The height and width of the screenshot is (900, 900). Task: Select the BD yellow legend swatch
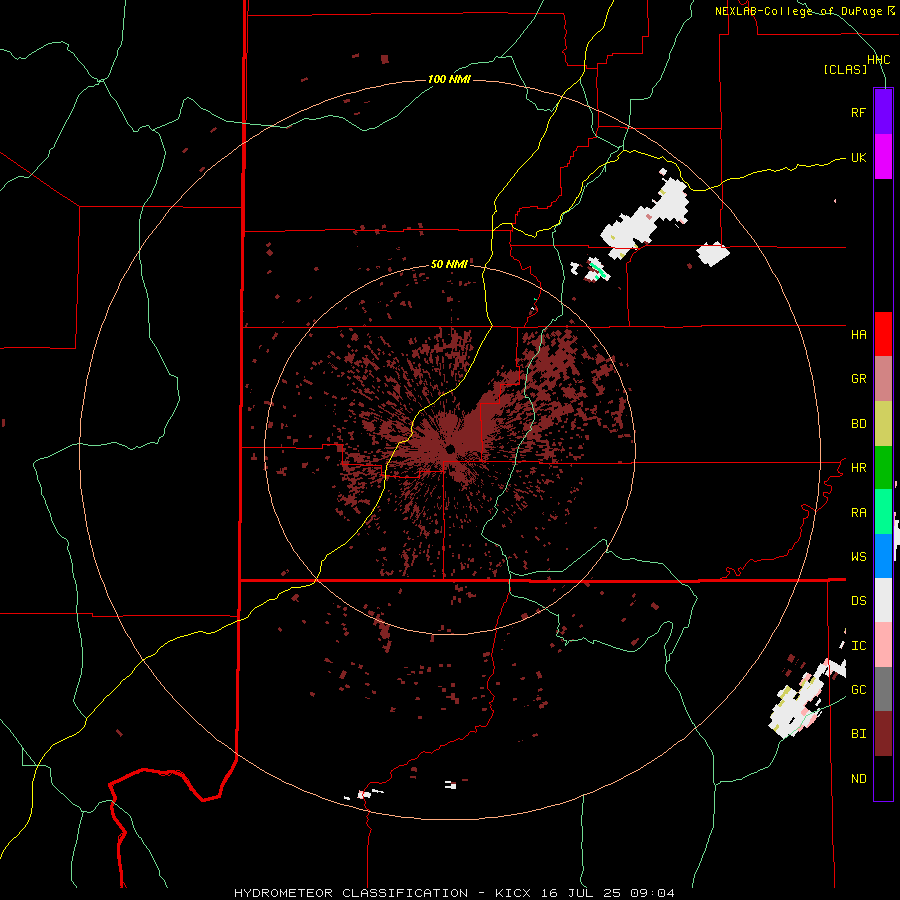click(883, 424)
